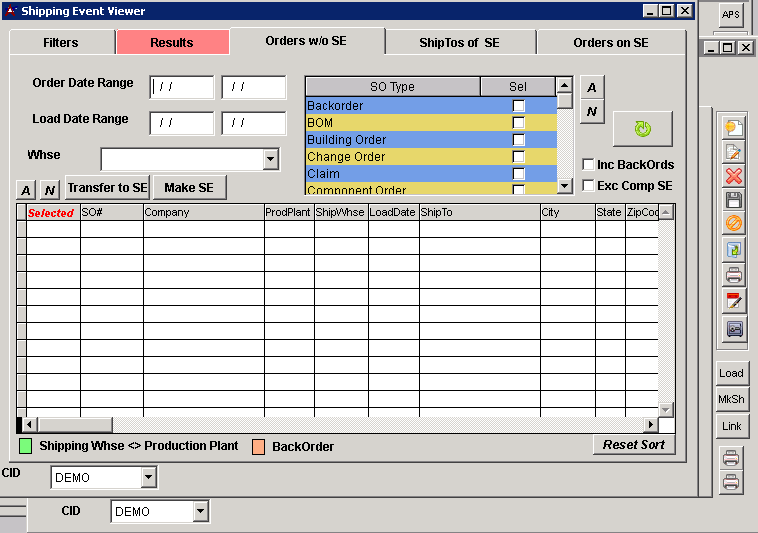This screenshot has width=758, height=533.
Task: Click the new record icon in sidebar
Action: pos(733,128)
